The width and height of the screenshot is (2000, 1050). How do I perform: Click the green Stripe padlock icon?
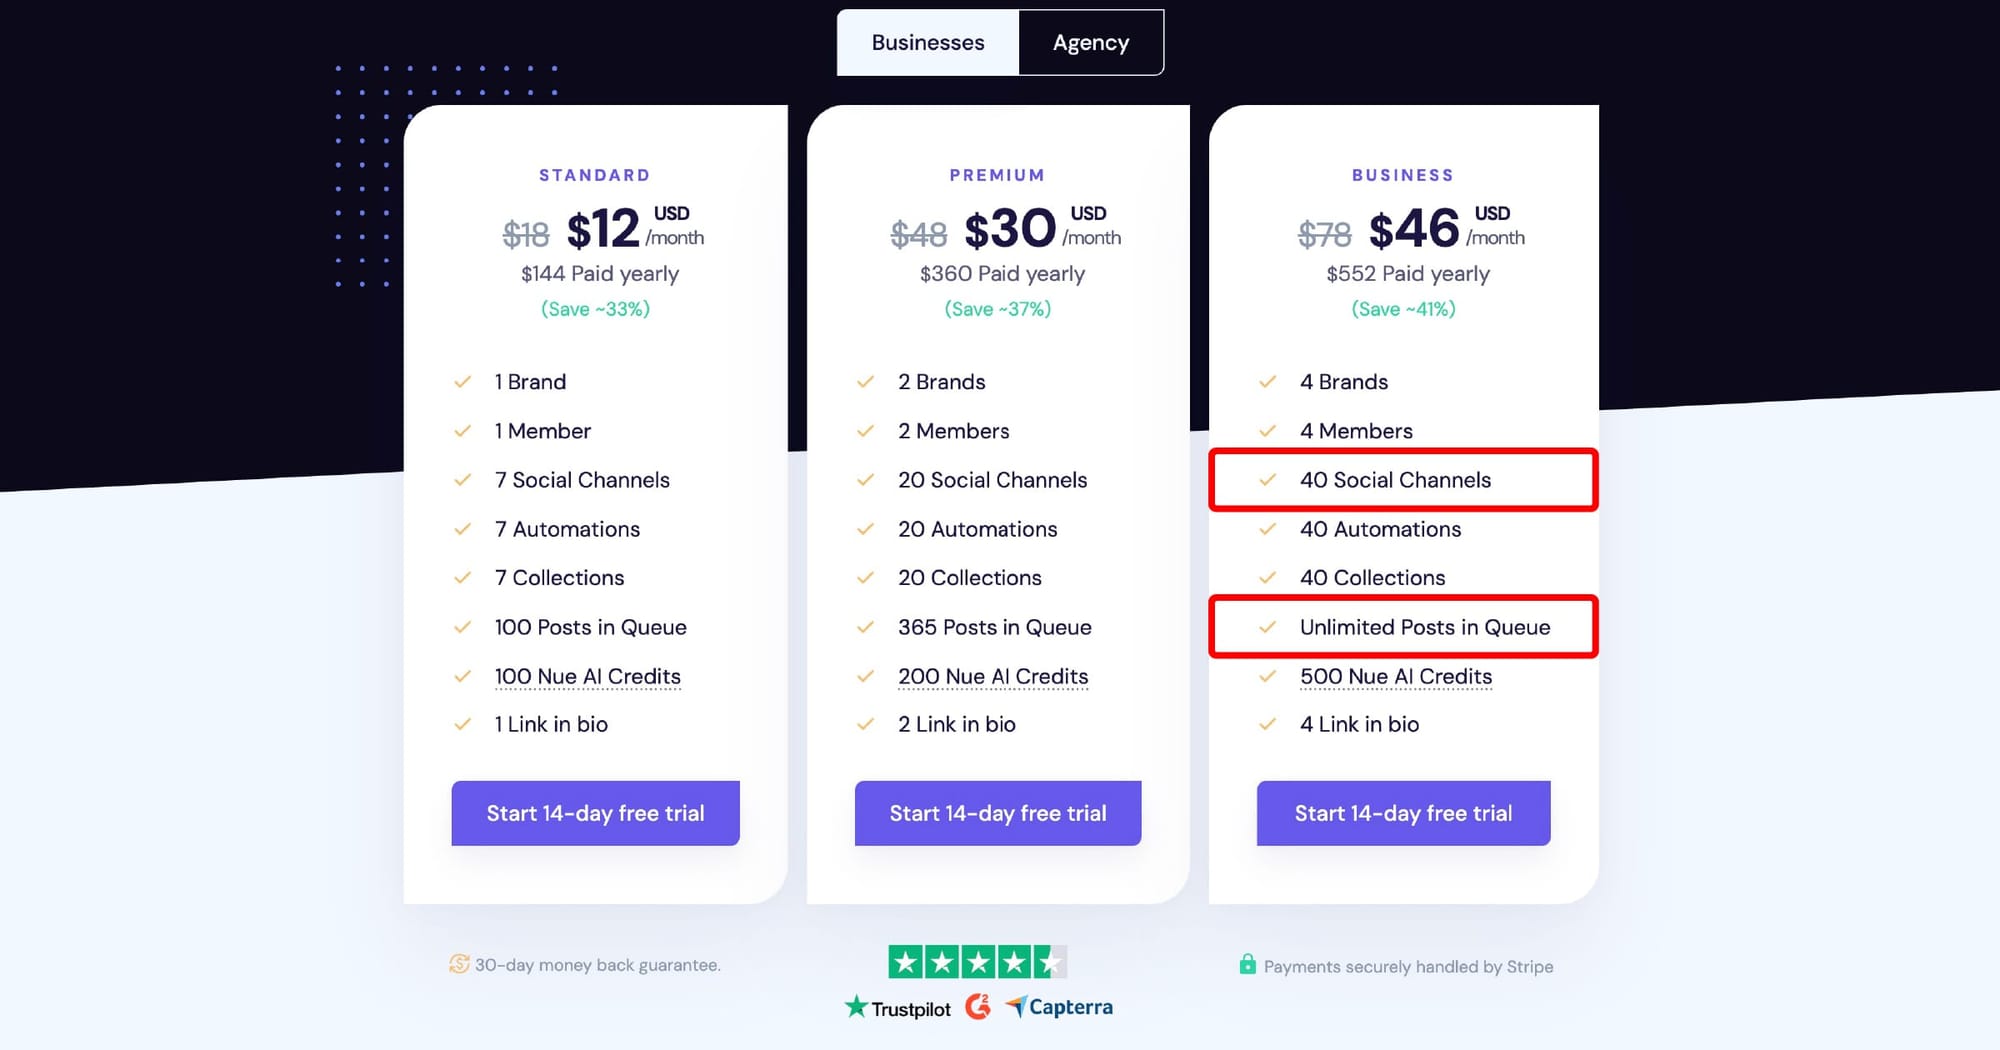tap(1247, 965)
